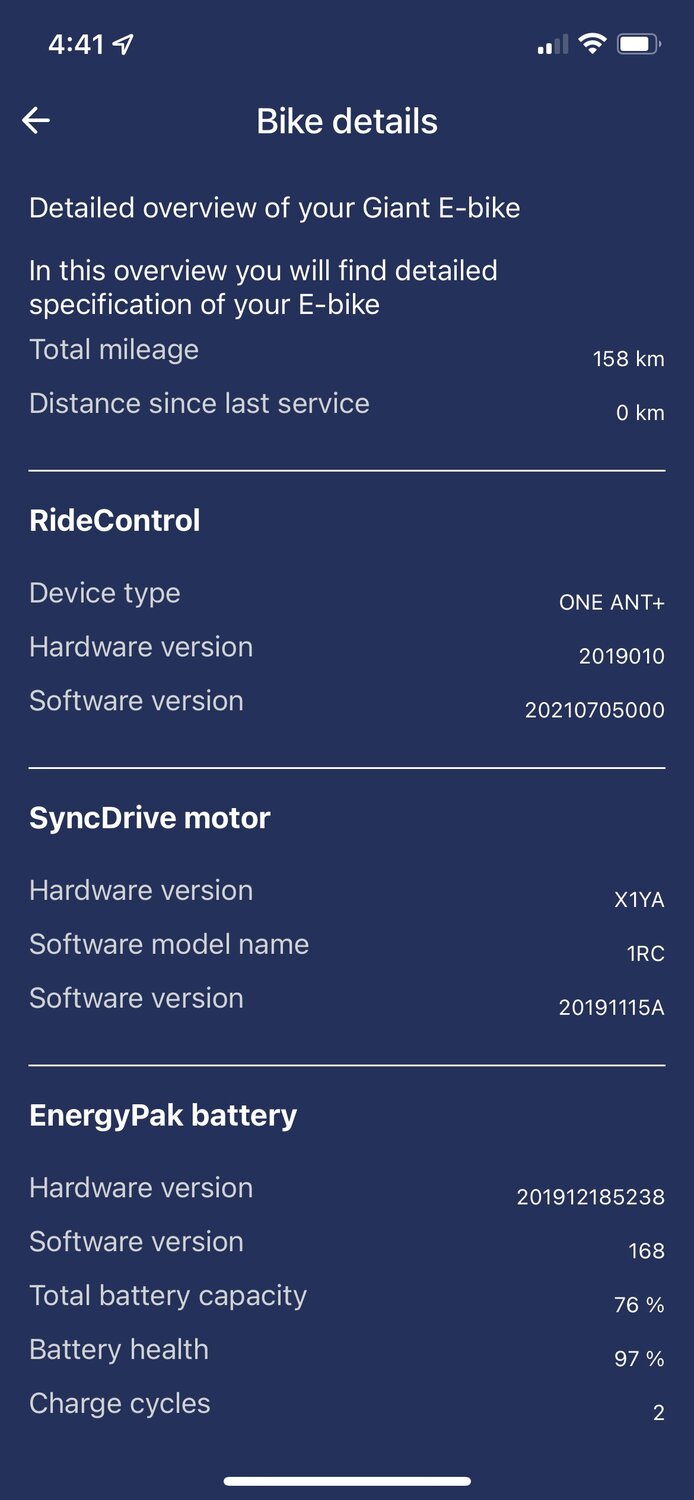Image resolution: width=694 pixels, height=1500 pixels.
Task: Tap the location arrow icon in status bar
Action: click(x=124, y=44)
